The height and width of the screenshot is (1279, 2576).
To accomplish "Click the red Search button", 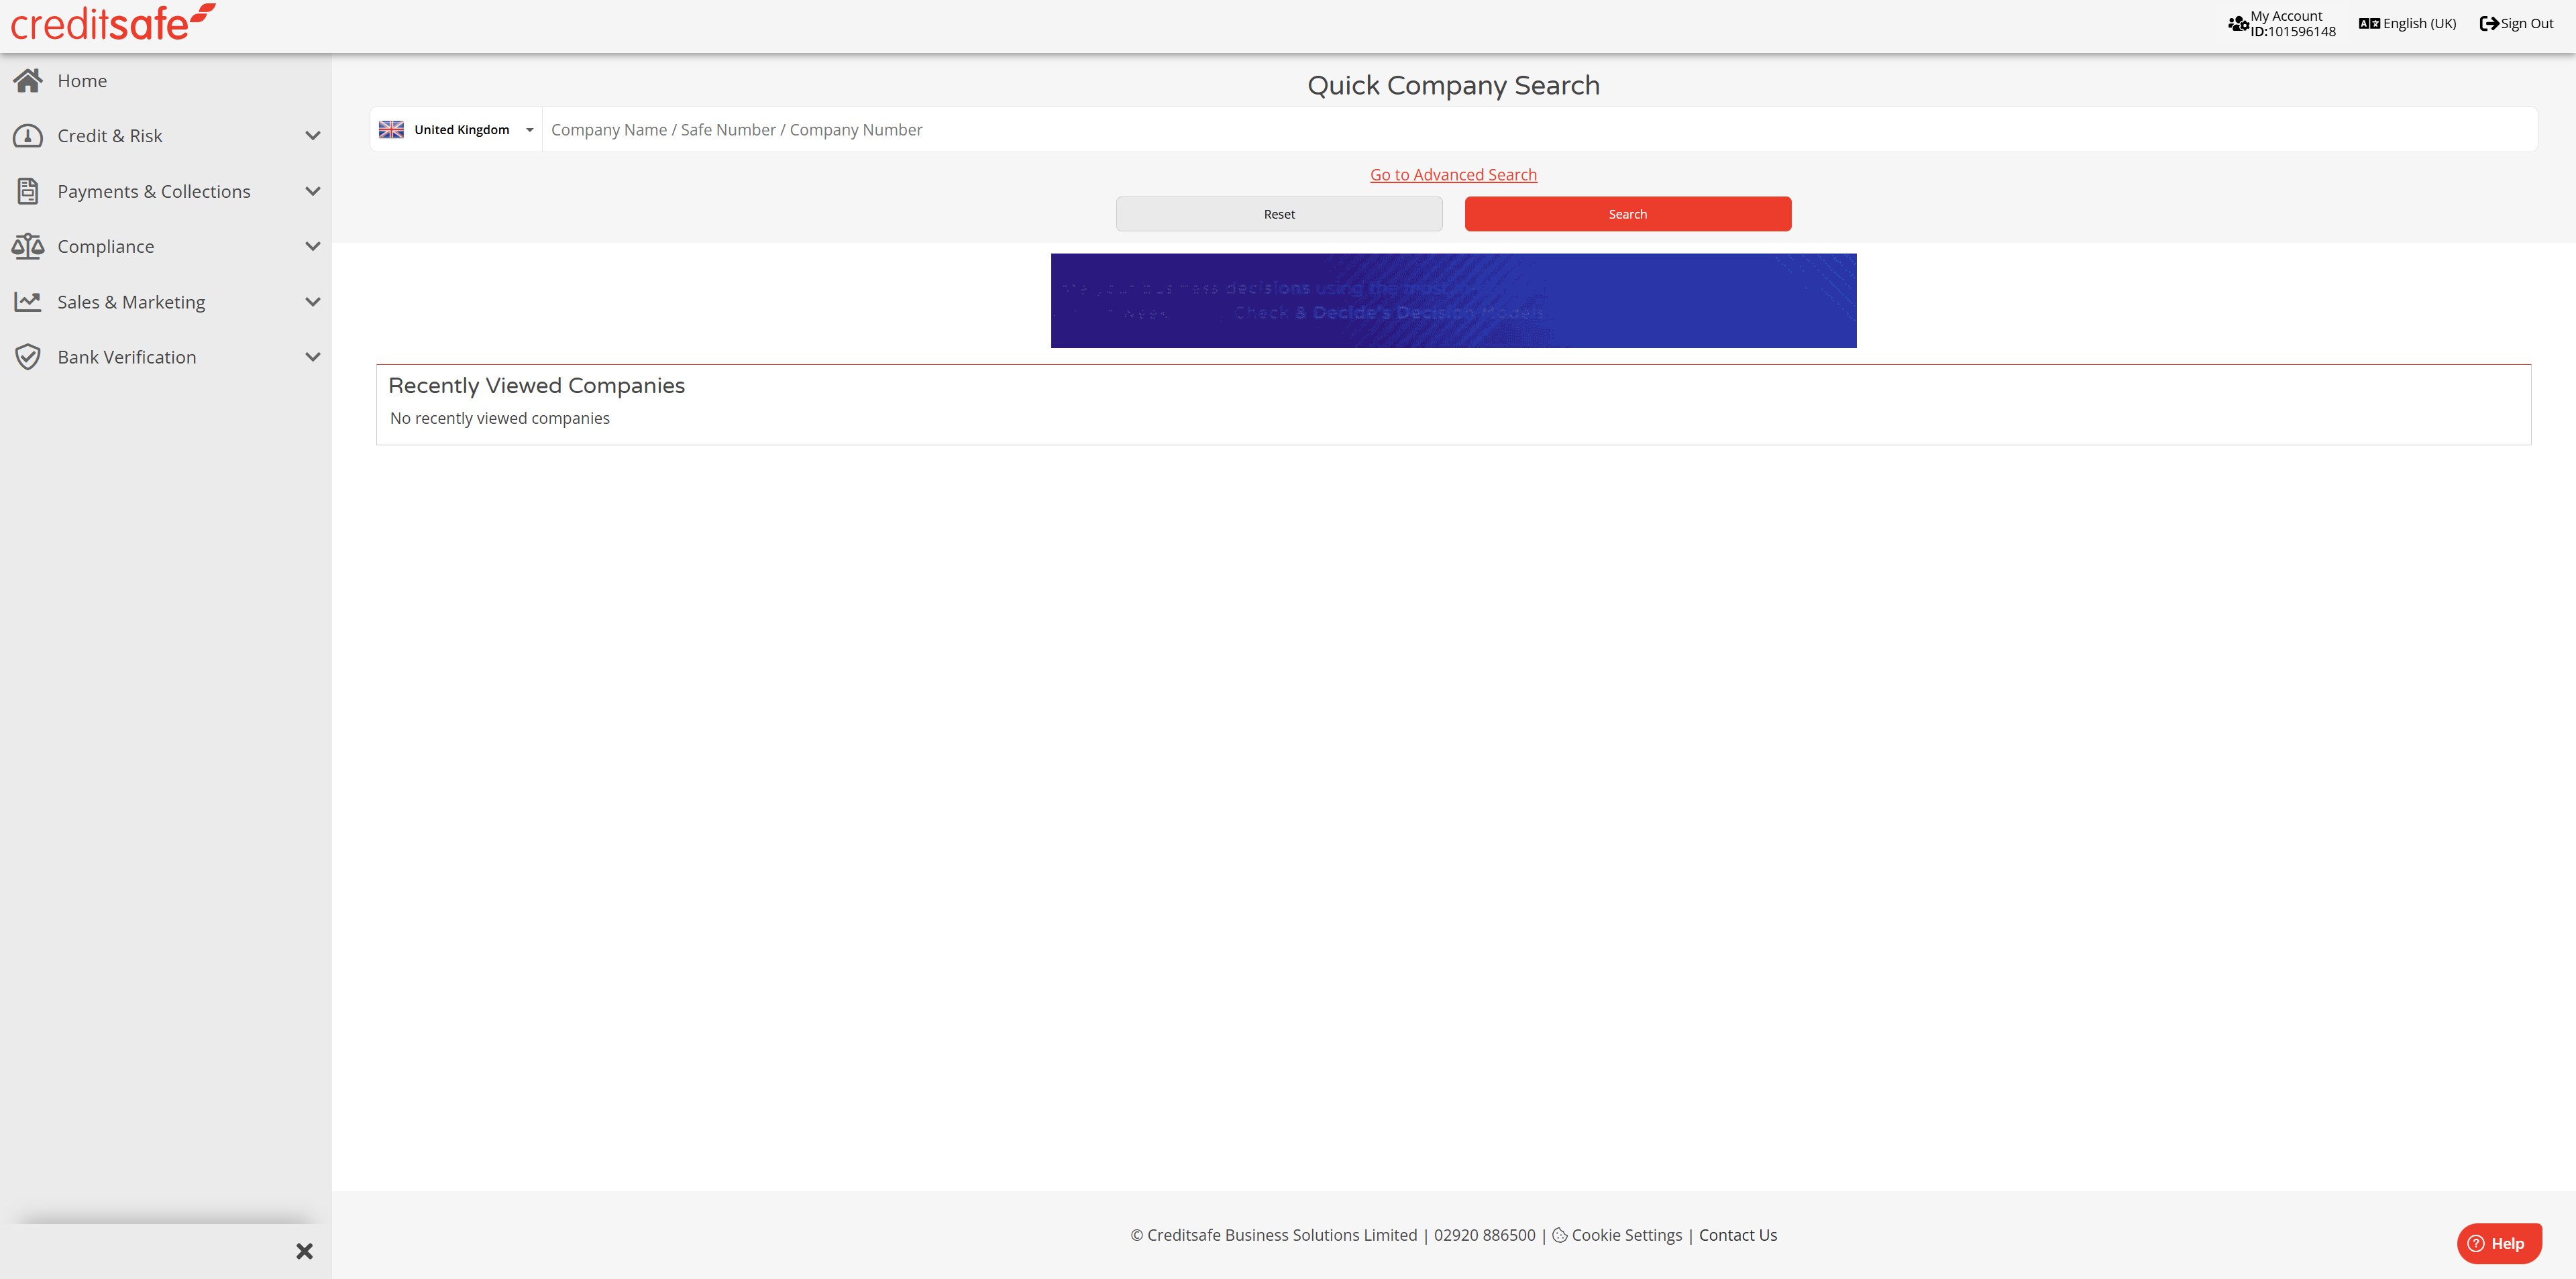I will [x=1626, y=213].
